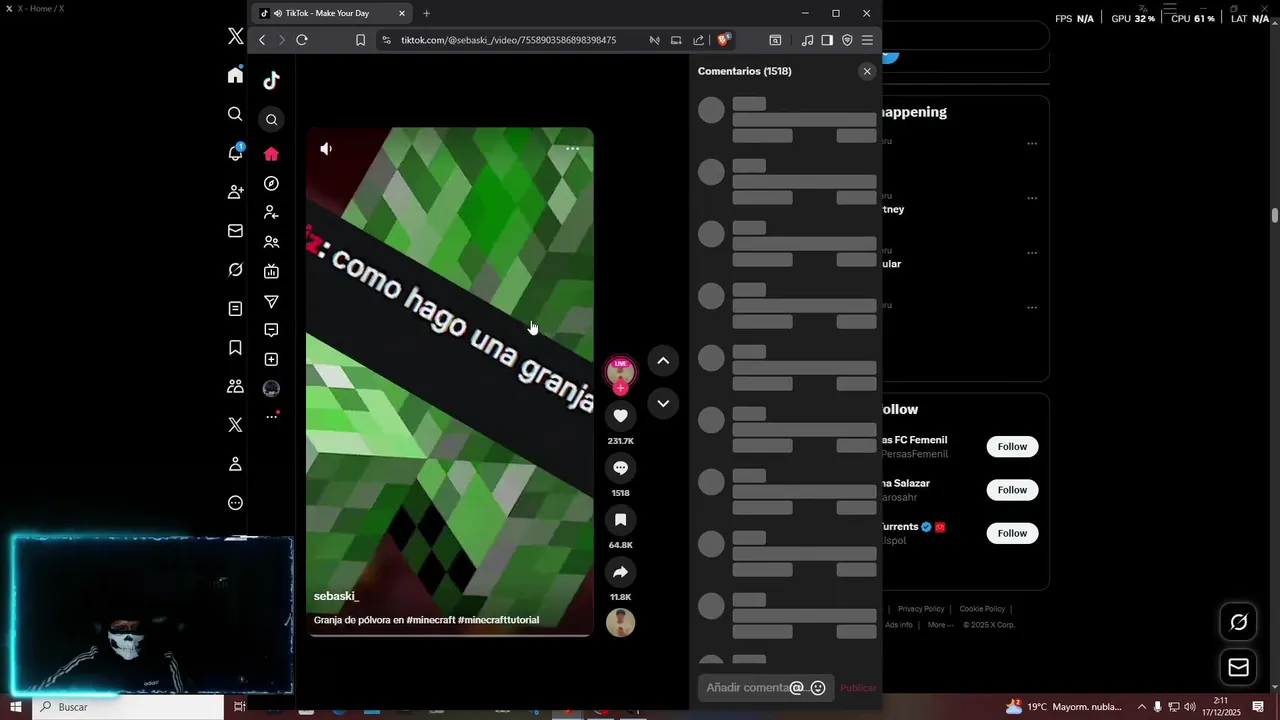Open TikTok search in sidebar
The height and width of the screenshot is (720, 1280).
(x=271, y=120)
